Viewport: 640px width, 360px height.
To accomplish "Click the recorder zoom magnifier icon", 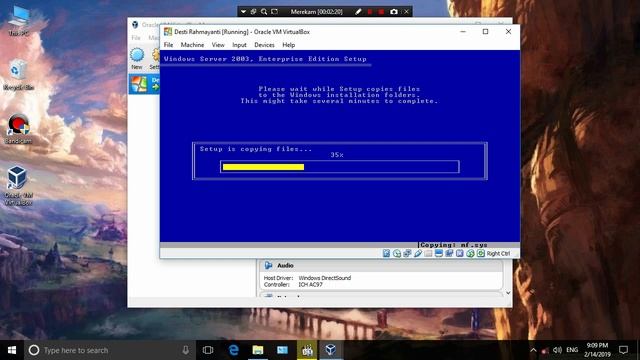I will 264,12.
